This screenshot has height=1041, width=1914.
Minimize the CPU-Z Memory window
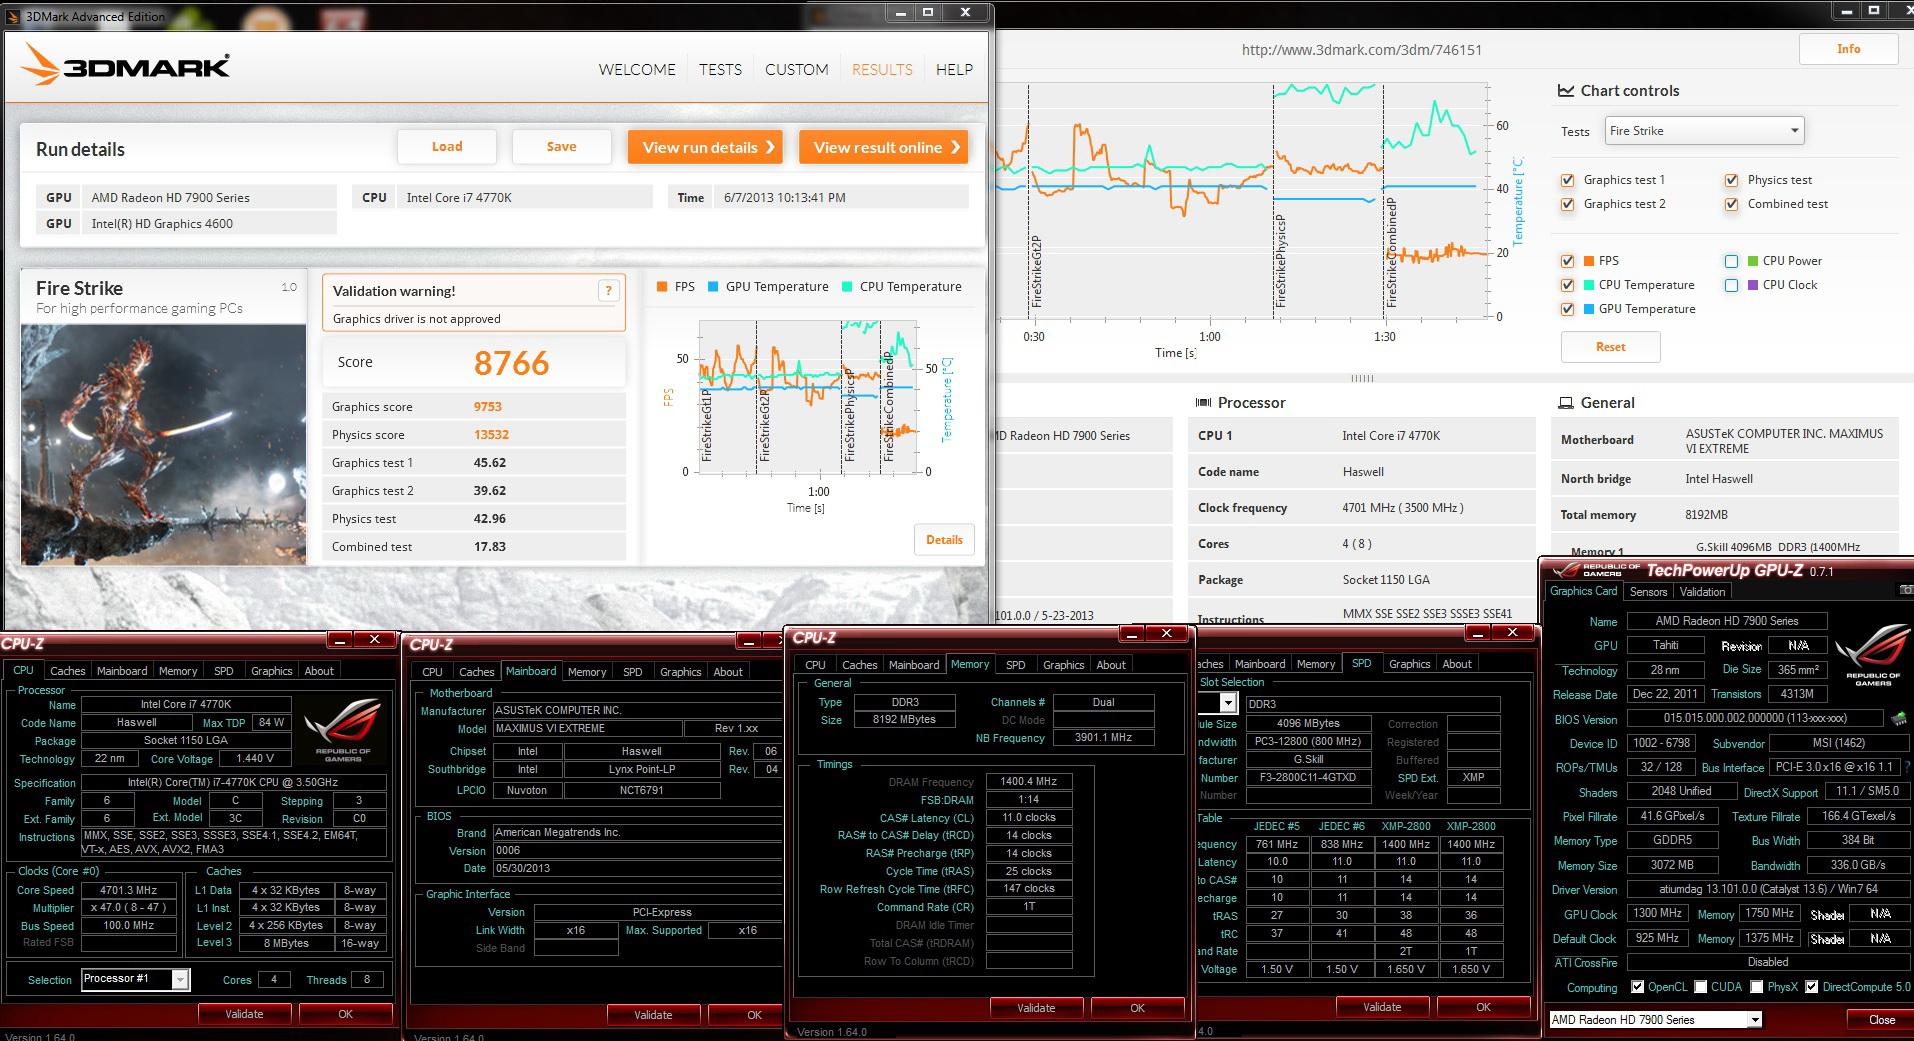coord(1132,634)
